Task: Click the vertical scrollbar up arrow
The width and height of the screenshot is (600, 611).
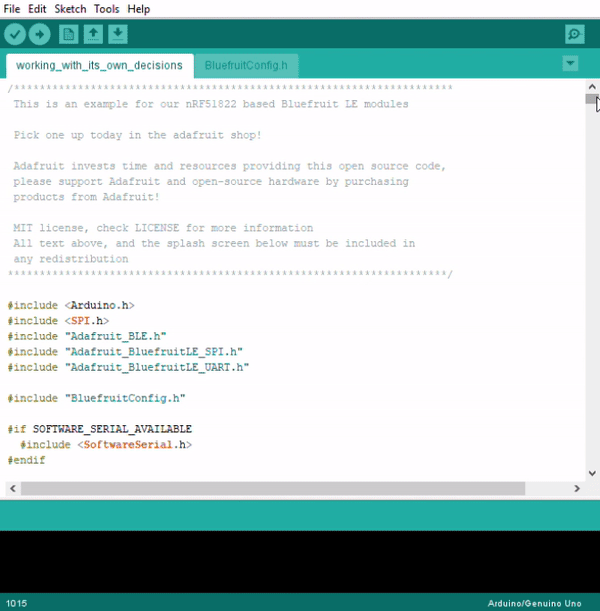Action: click(591, 87)
